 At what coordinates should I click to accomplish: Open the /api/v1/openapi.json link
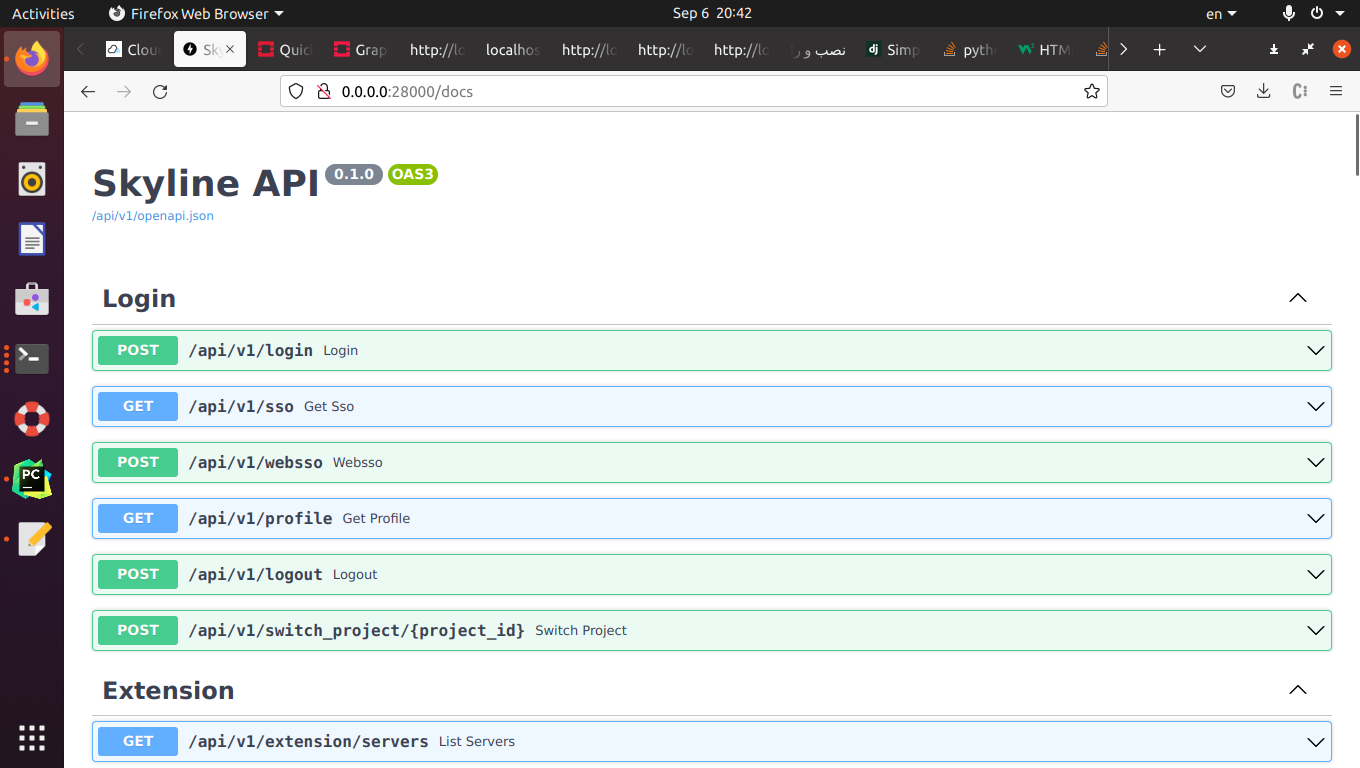click(x=153, y=216)
